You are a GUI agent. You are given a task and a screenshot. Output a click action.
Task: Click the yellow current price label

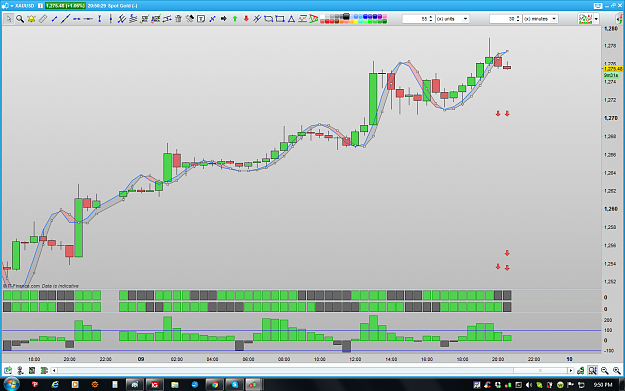coord(613,69)
